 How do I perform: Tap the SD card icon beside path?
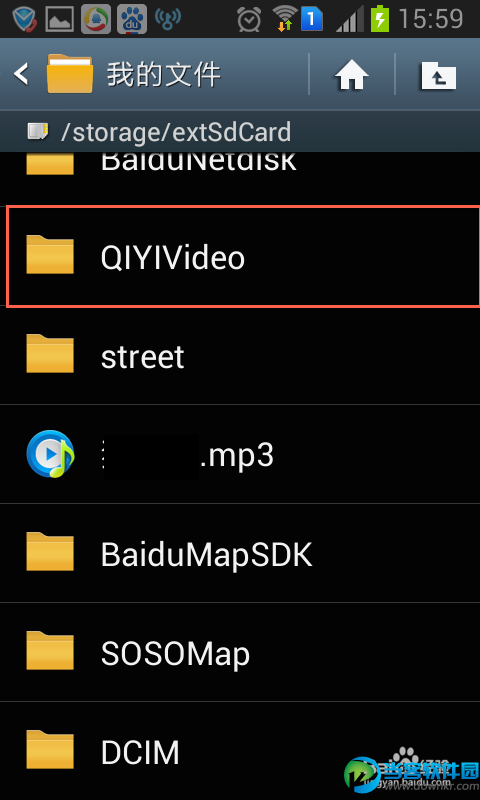pyautogui.click(x=38, y=132)
